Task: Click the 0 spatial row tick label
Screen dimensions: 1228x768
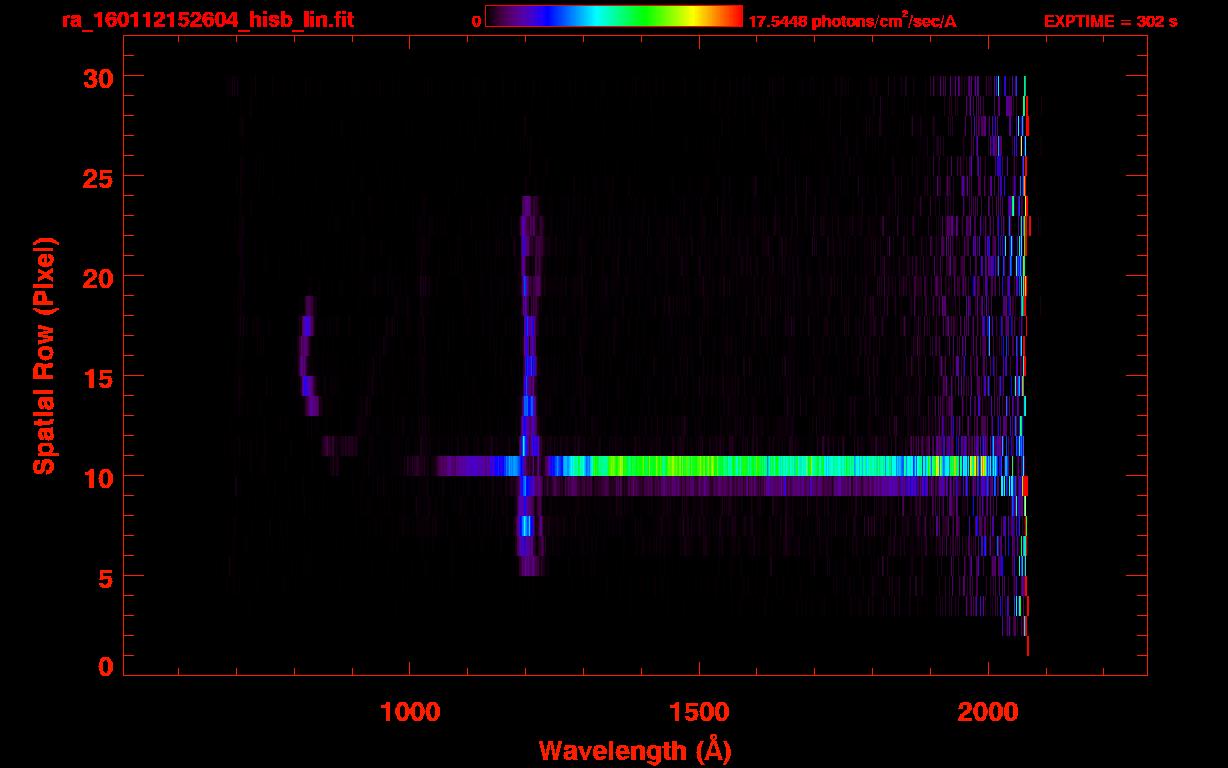Action: 105,666
